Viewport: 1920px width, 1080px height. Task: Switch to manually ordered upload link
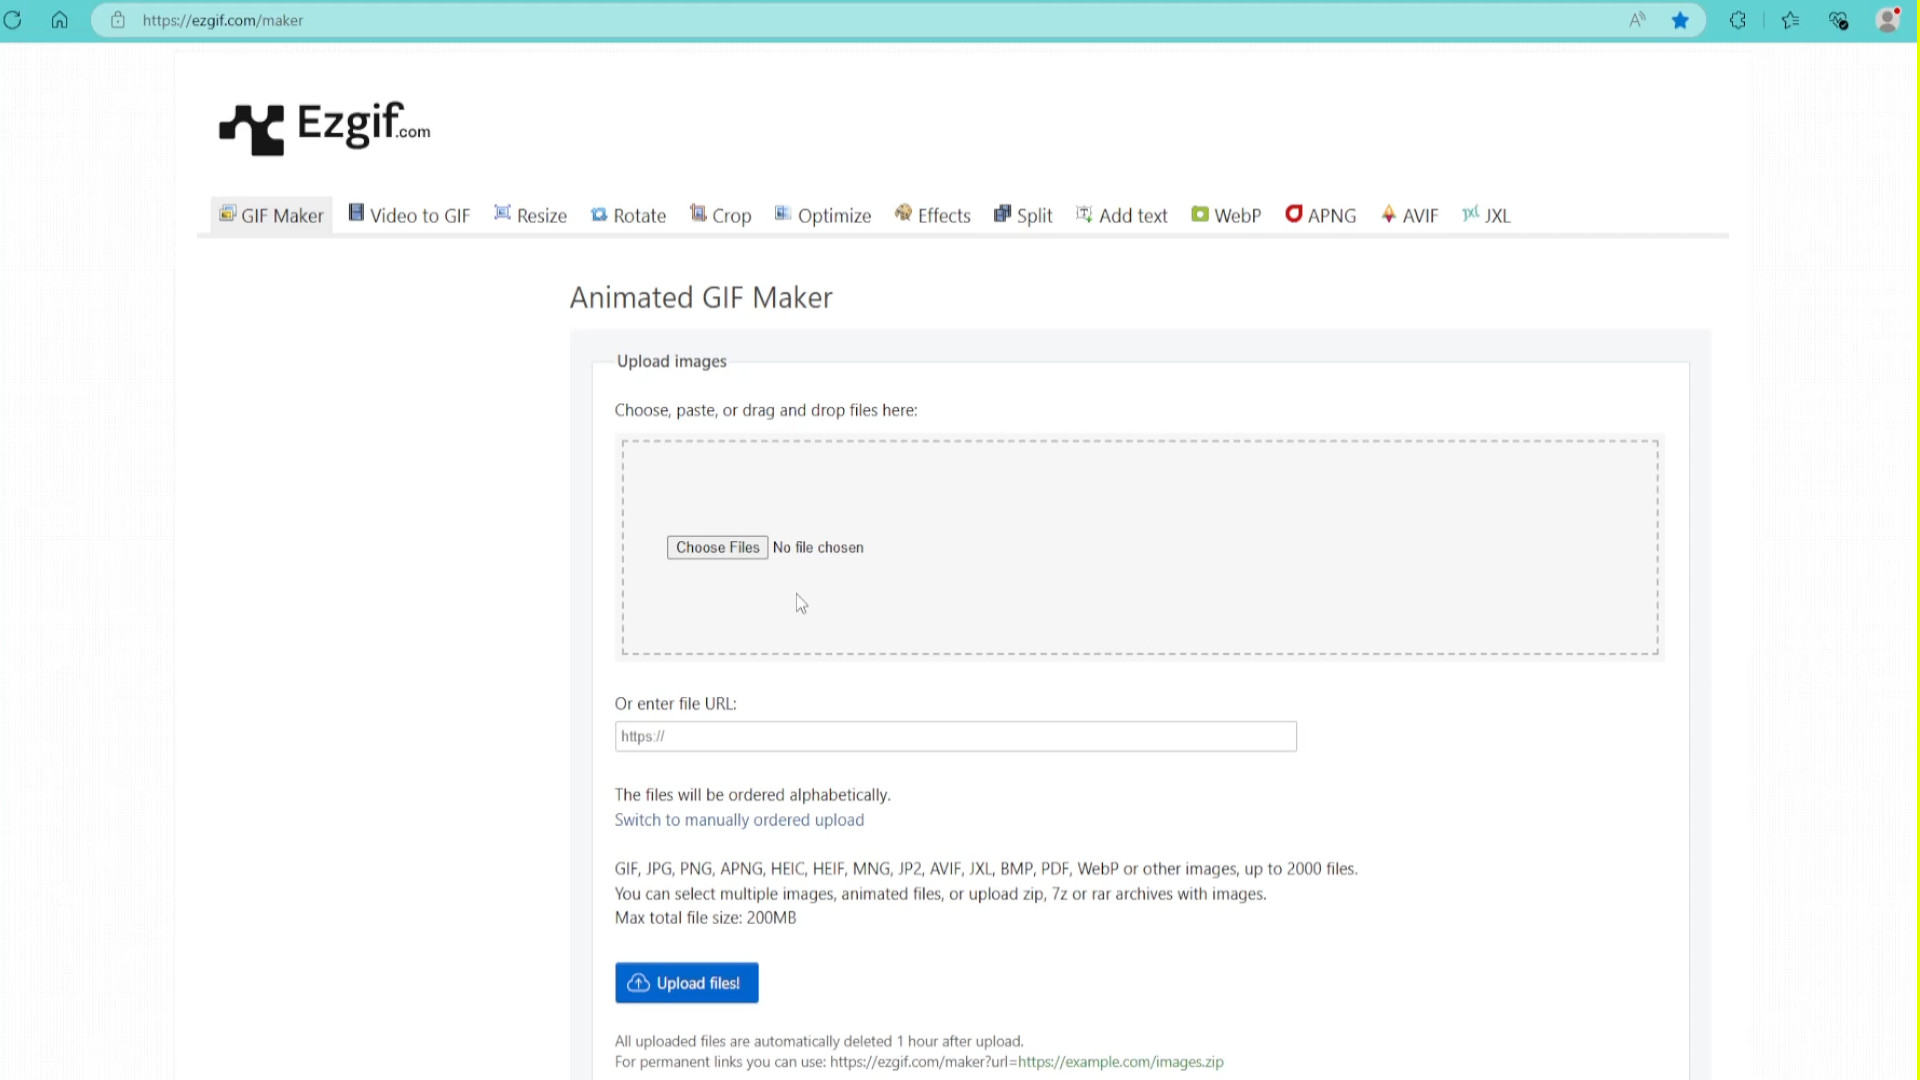point(739,820)
